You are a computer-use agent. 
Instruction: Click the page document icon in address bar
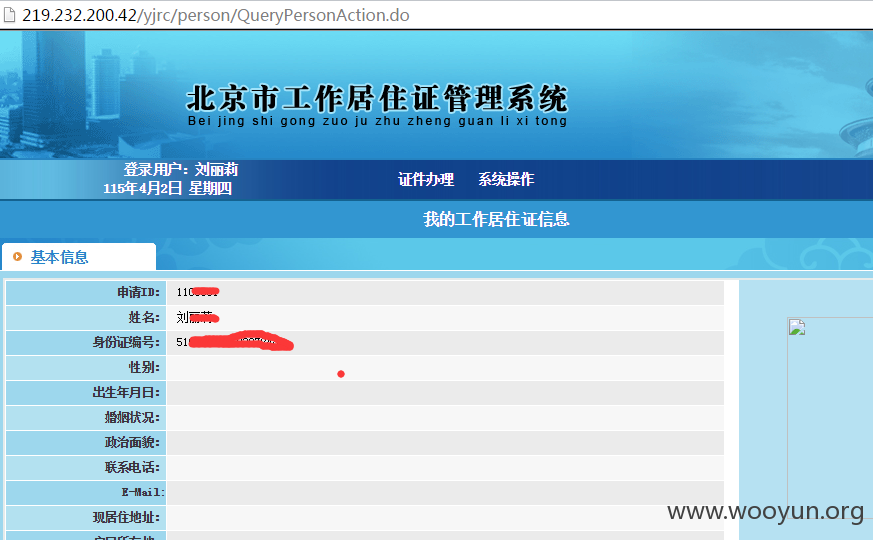pos(9,15)
